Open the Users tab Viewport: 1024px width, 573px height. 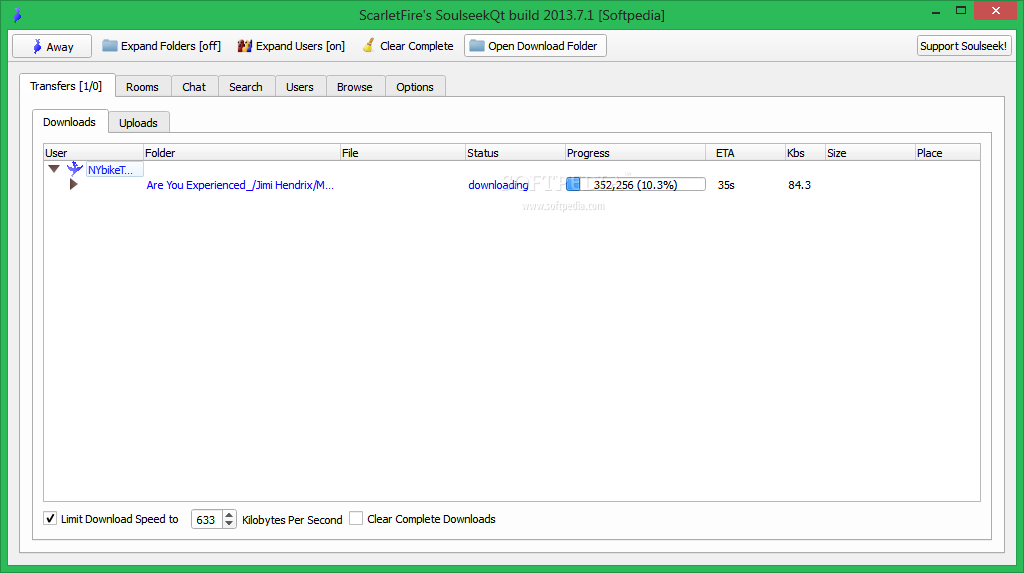(x=300, y=87)
